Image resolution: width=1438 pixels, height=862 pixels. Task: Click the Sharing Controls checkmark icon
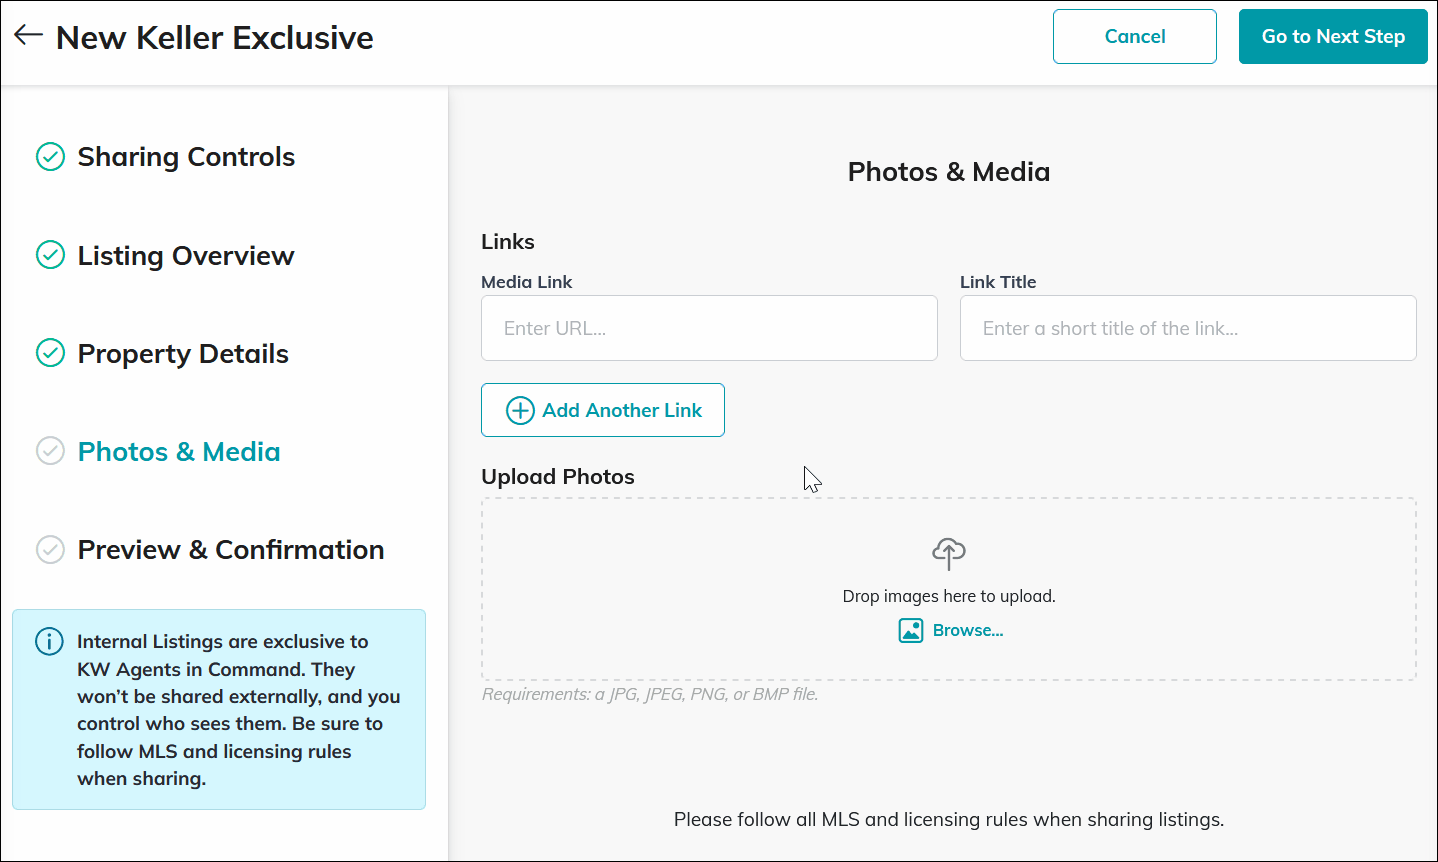point(50,157)
